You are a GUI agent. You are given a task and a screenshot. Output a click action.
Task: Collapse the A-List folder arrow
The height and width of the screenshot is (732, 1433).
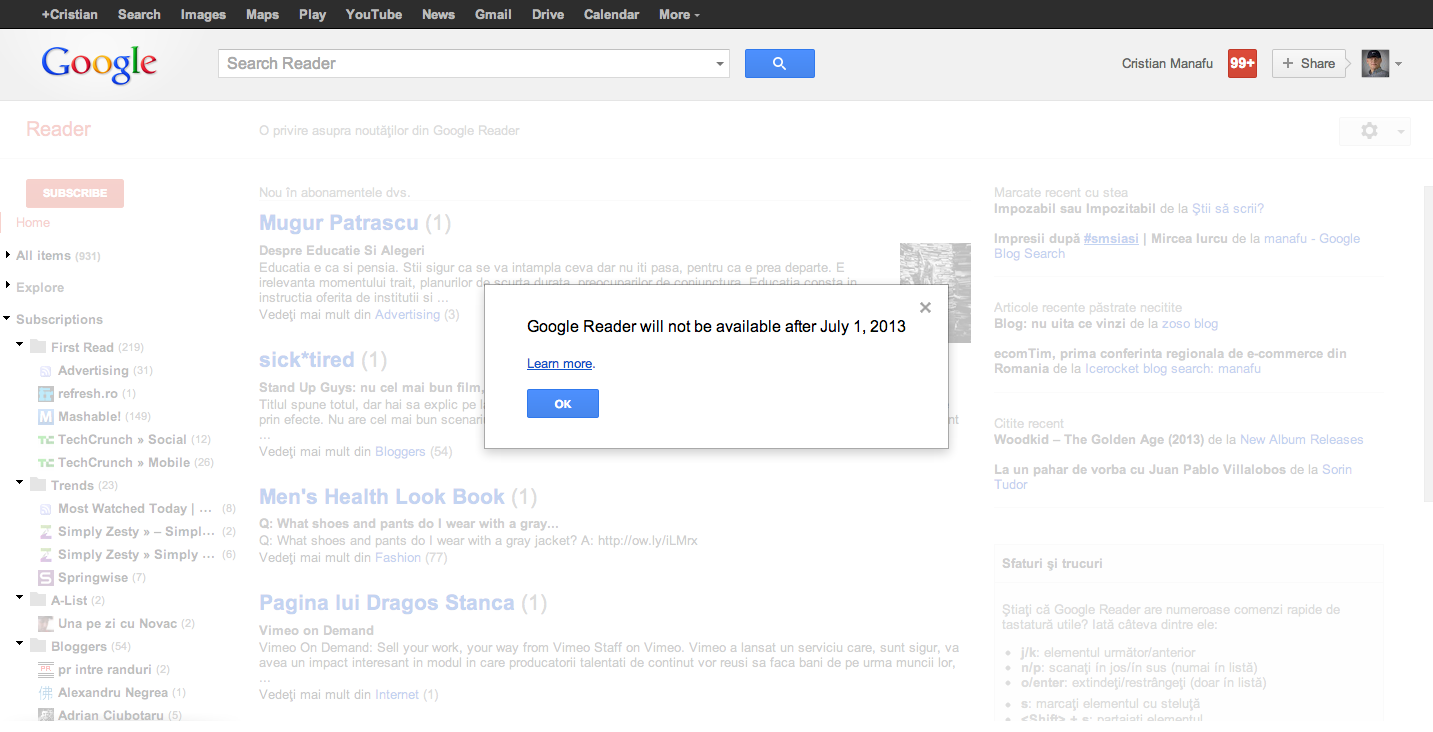pos(20,598)
